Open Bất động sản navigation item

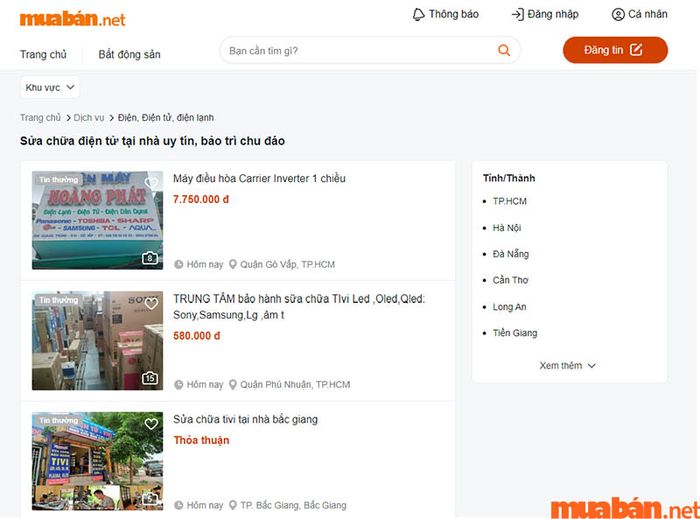pos(129,54)
